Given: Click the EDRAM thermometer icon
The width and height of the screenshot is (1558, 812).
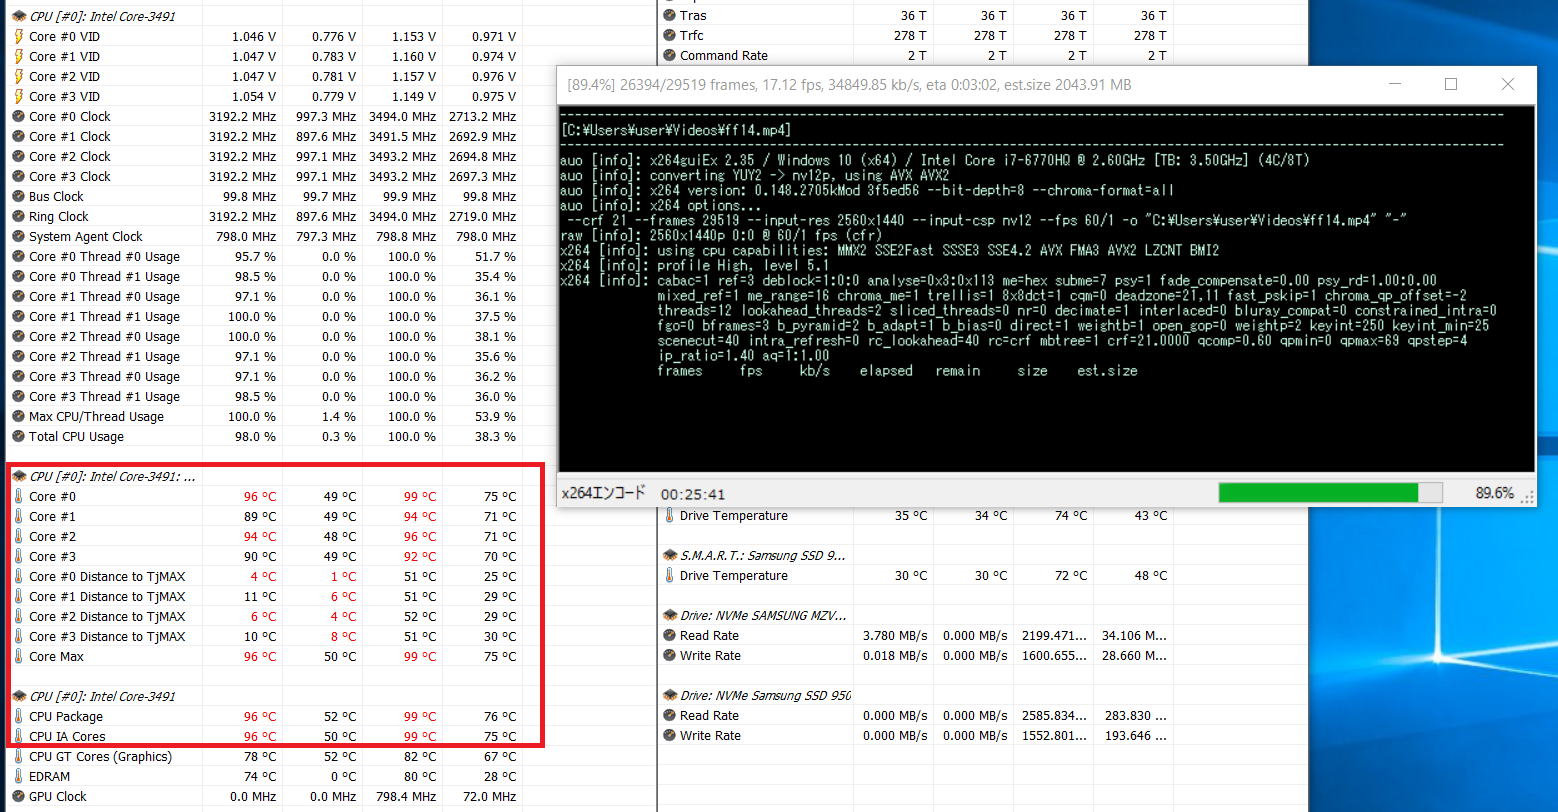Looking at the screenshot, I should tap(18, 776).
